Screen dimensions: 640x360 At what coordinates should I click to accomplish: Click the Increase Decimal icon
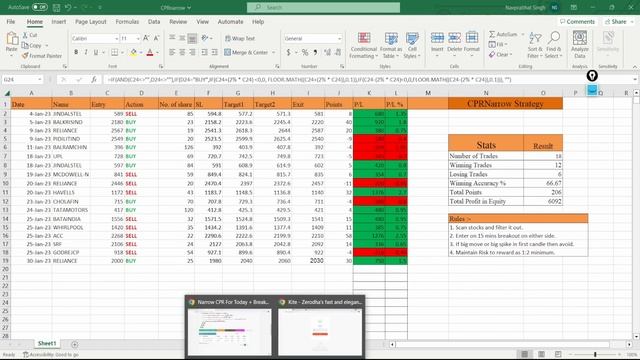pos(327,52)
